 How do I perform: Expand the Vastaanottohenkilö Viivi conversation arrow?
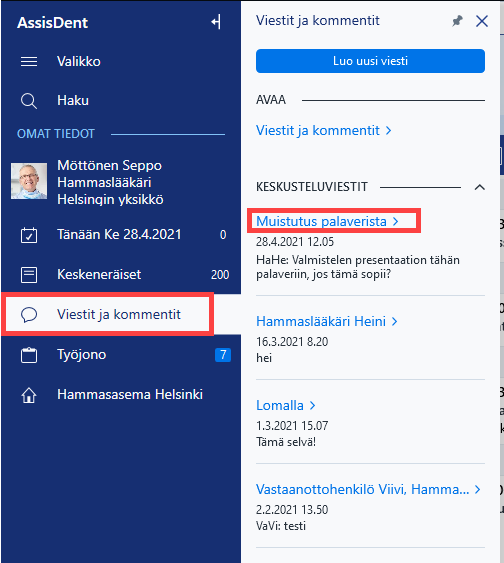(477, 489)
